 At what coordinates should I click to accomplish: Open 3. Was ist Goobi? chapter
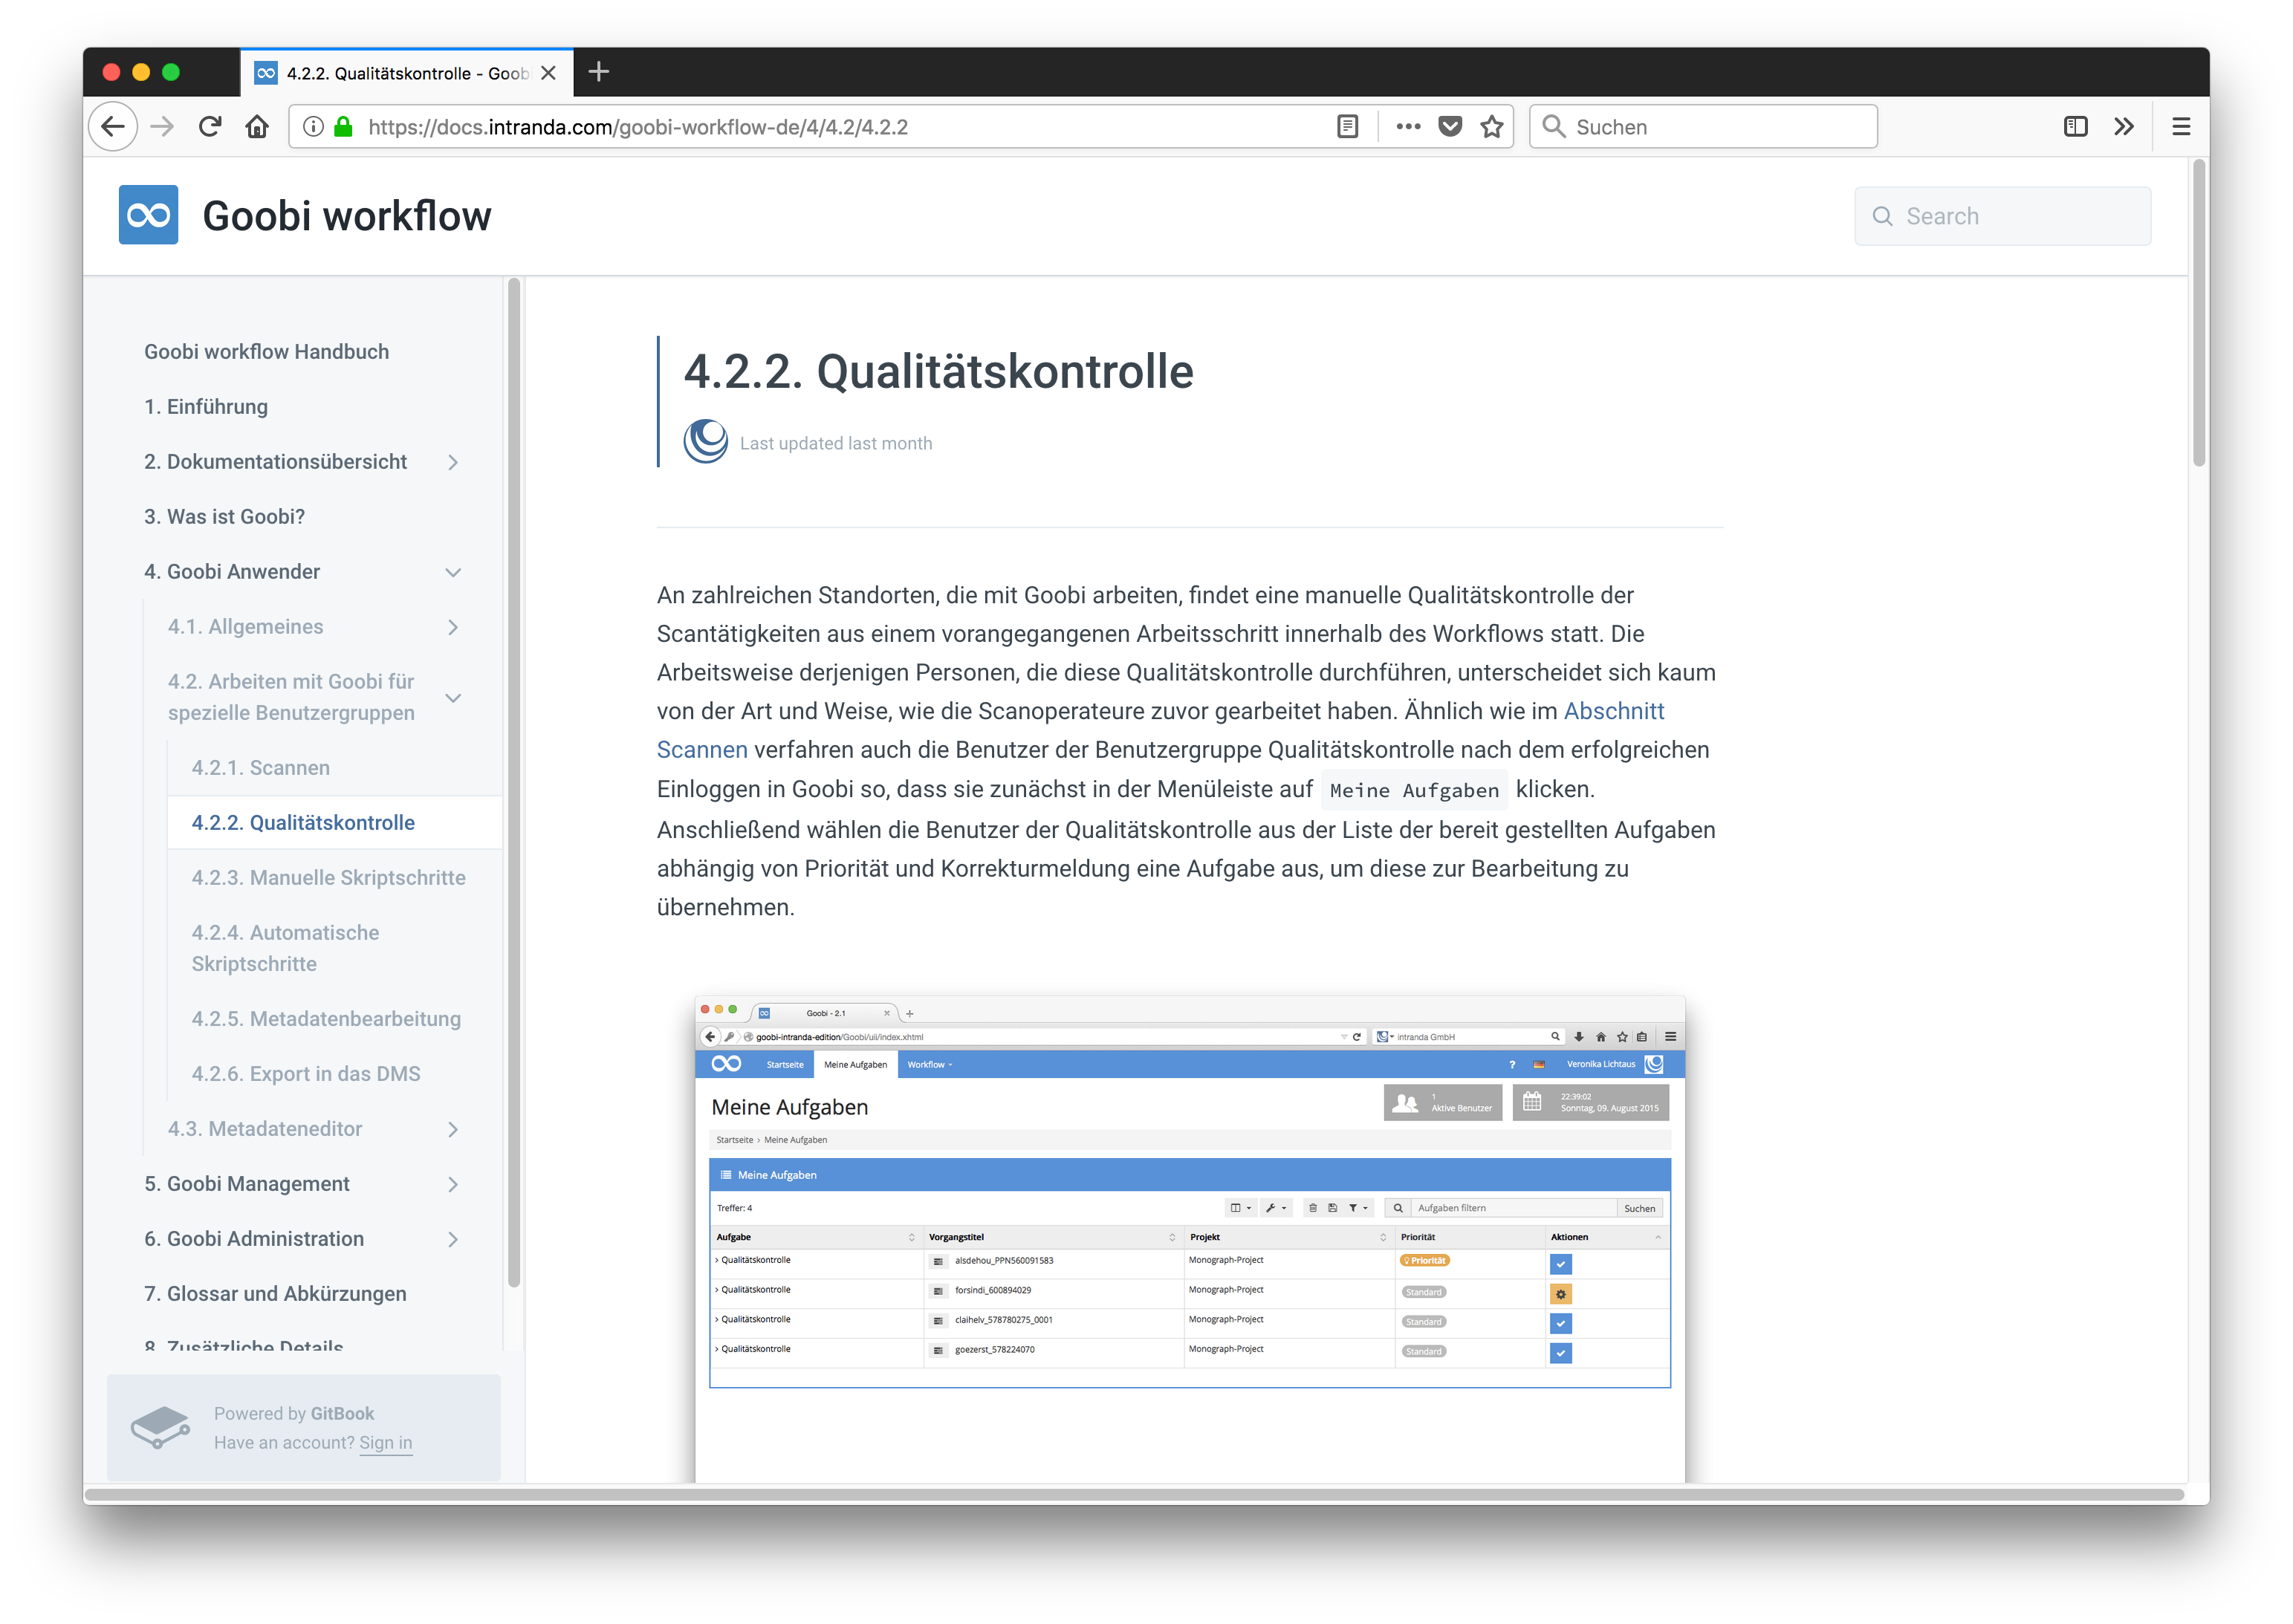(224, 516)
